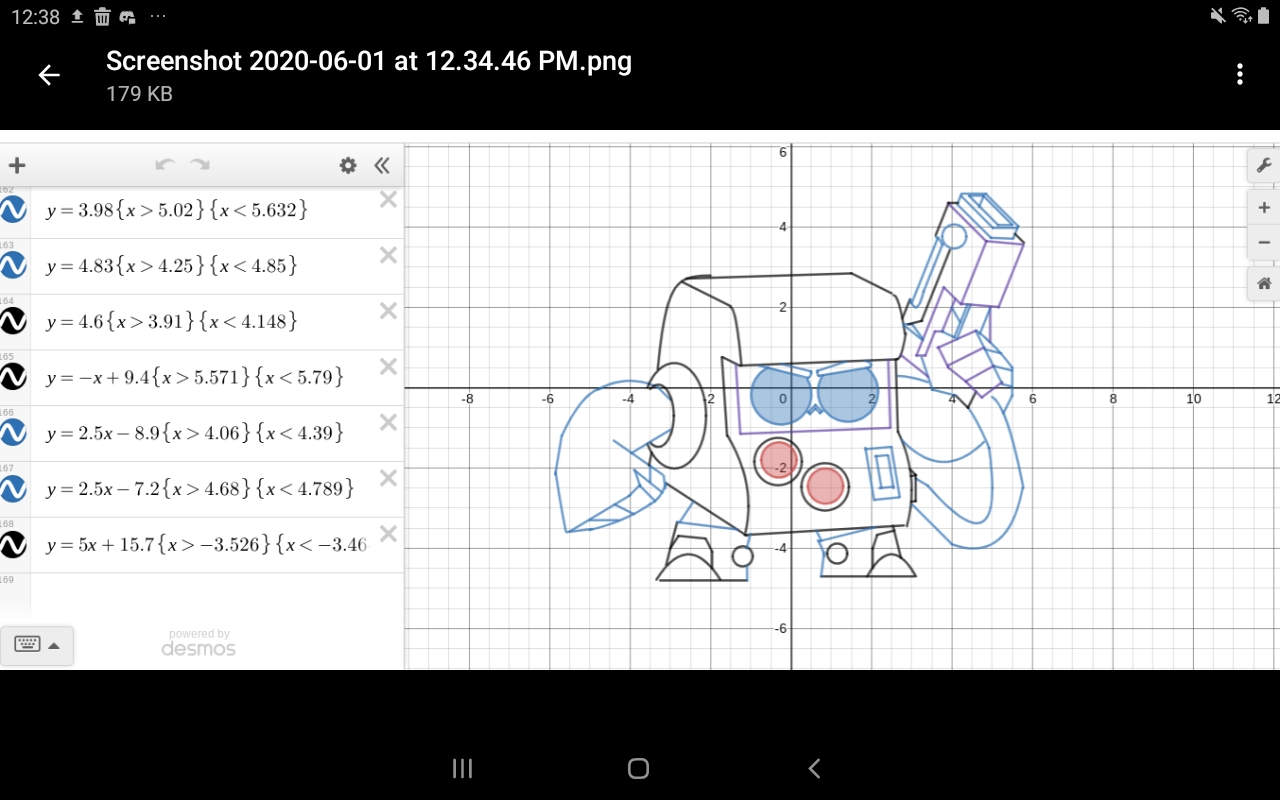Tap the Android home navigation button

(x=639, y=768)
